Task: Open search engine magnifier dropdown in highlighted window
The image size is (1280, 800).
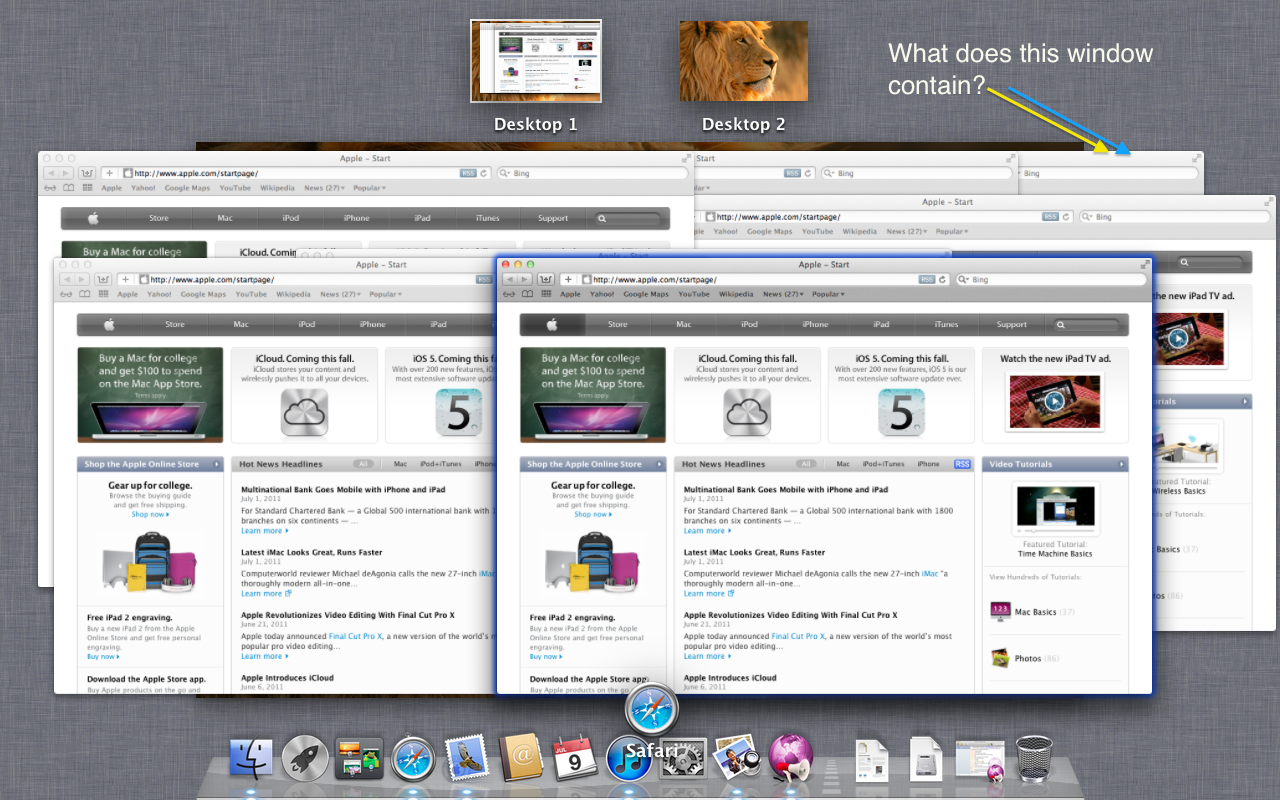Action: [x=965, y=280]
